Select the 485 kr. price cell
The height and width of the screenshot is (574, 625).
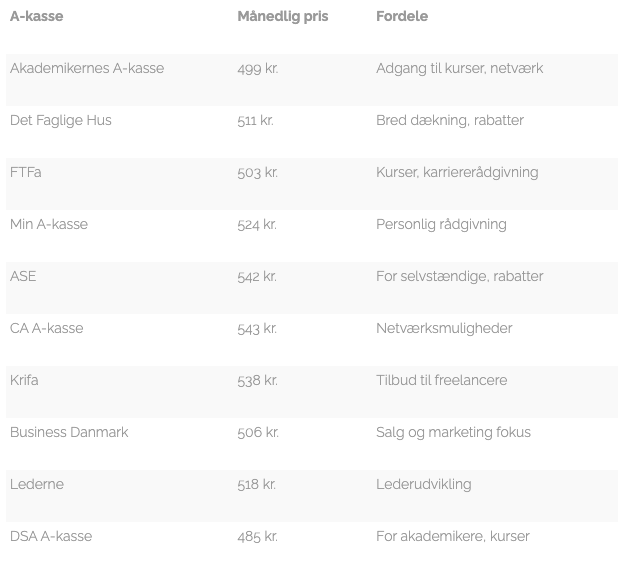click(257, 537)
